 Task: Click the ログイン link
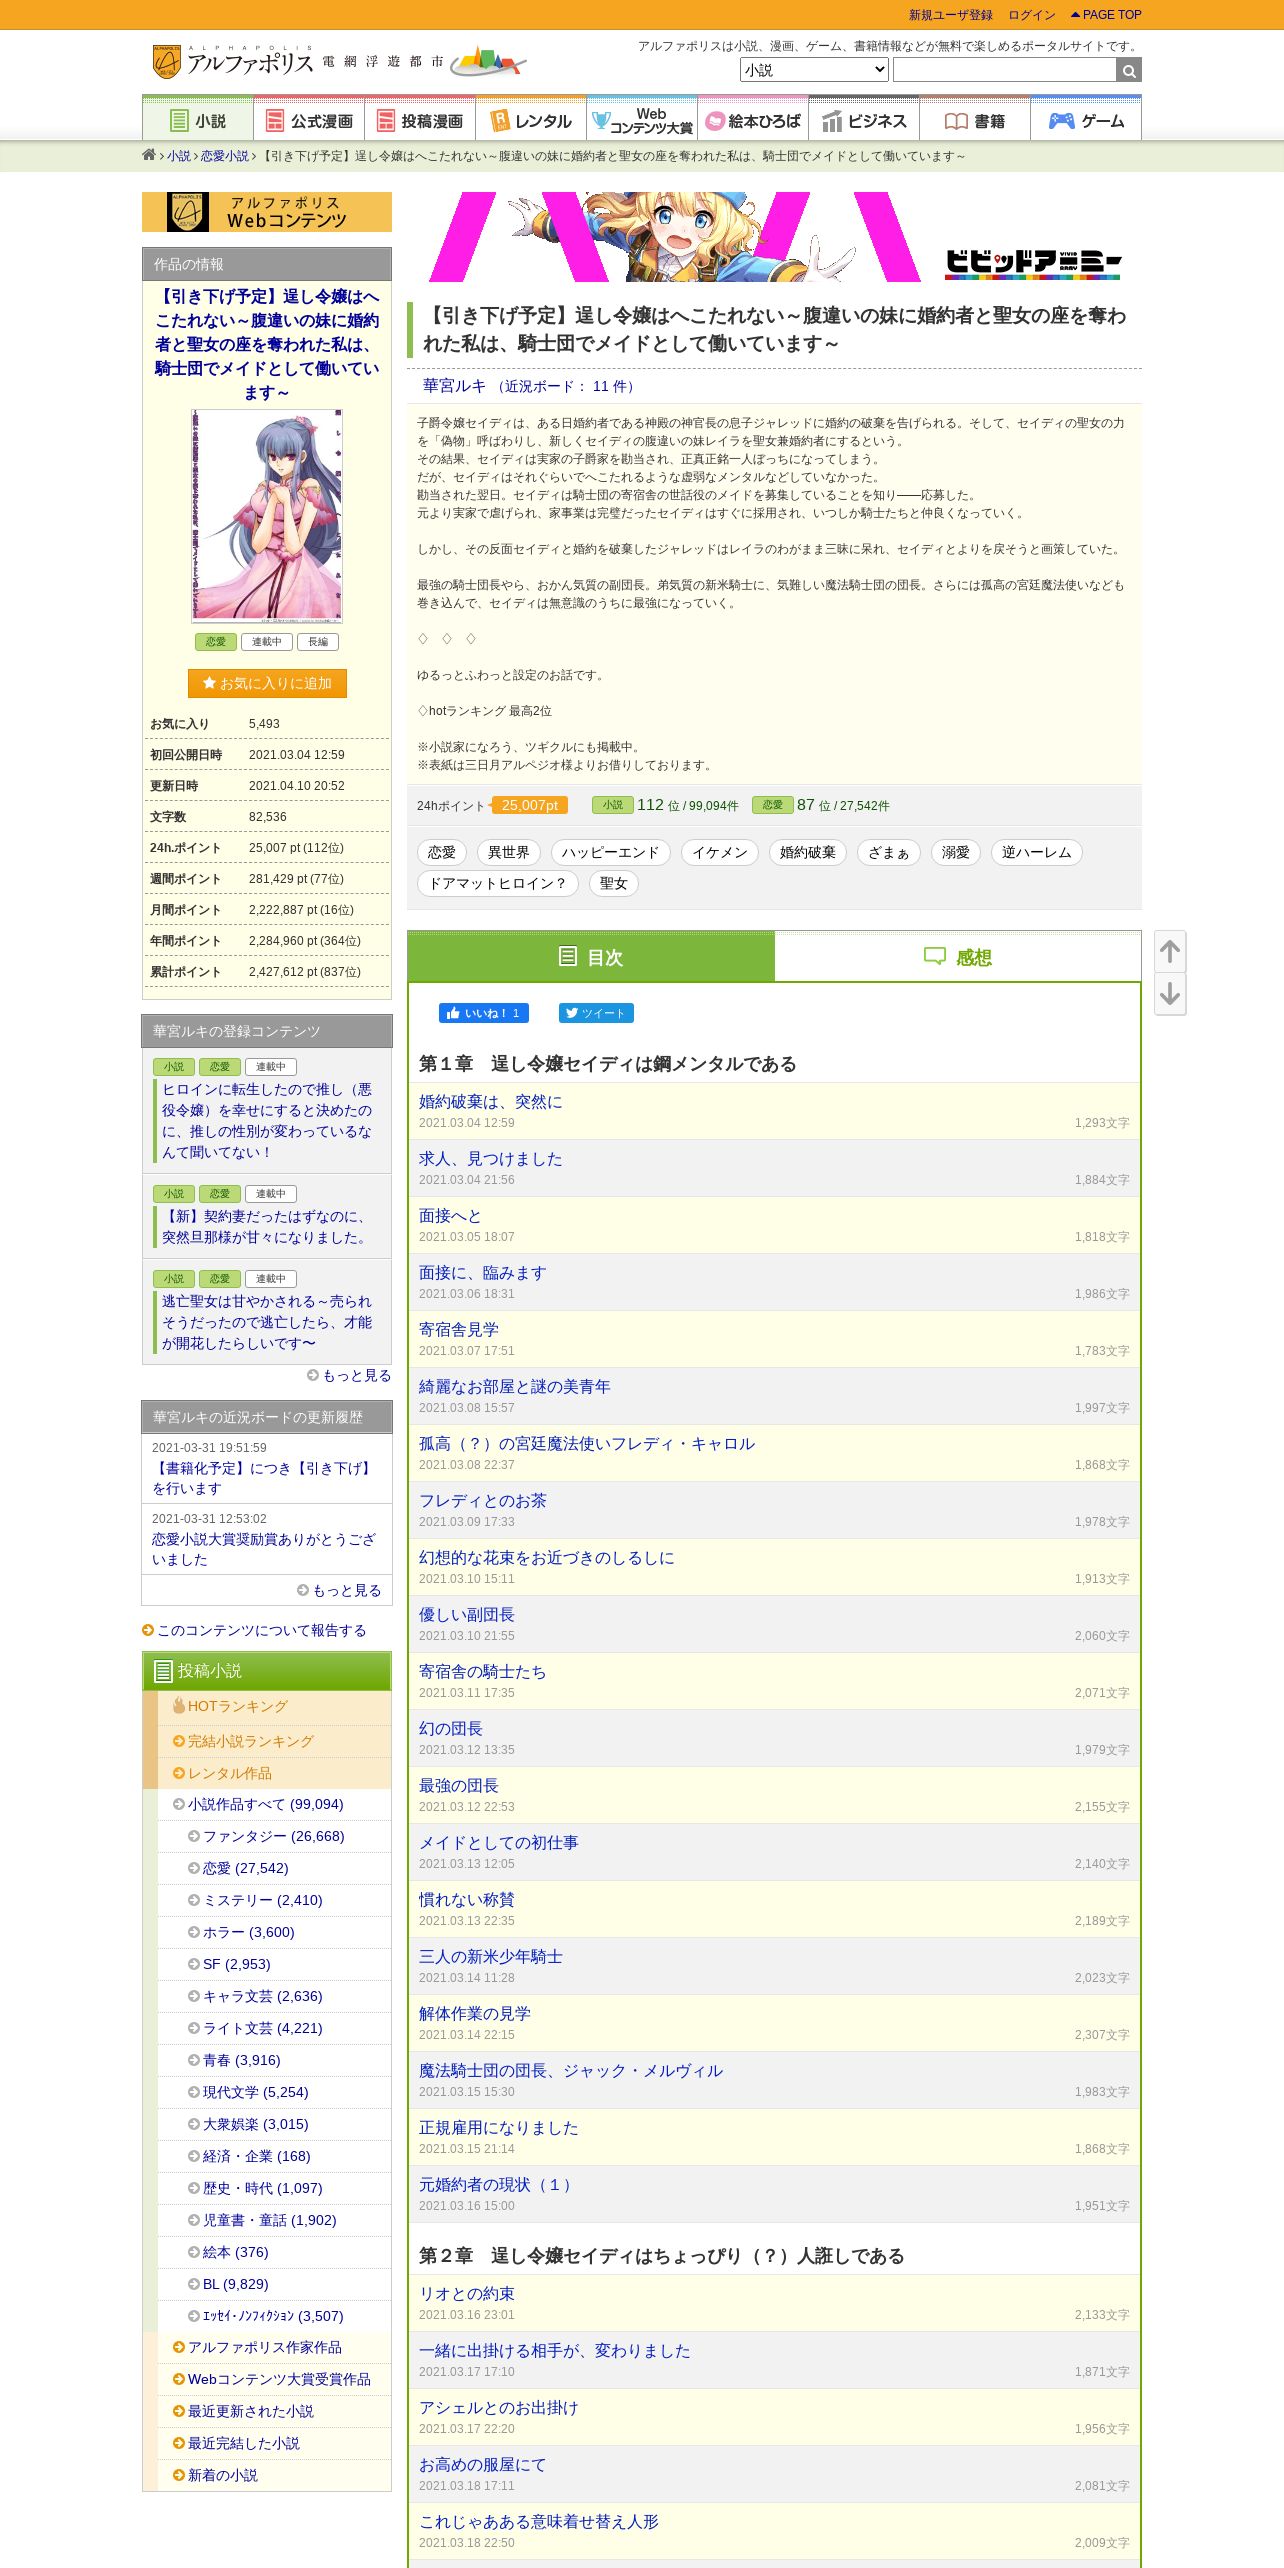tap(1032, 15)
